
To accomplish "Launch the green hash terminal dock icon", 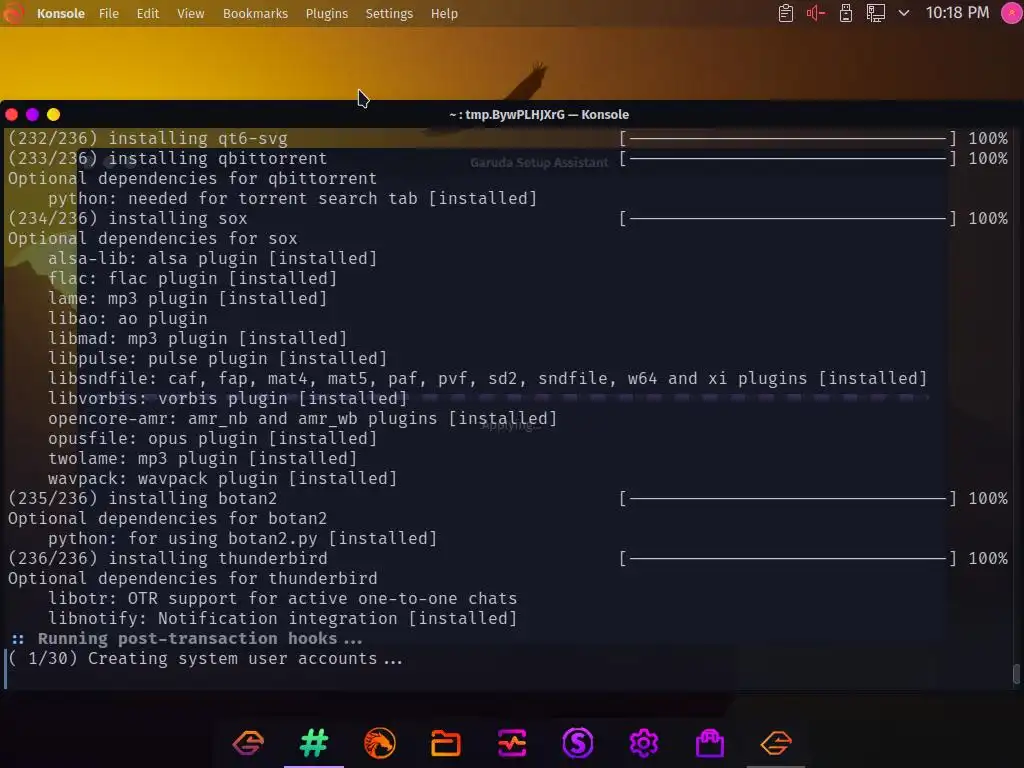I will (x=314, y=743).
